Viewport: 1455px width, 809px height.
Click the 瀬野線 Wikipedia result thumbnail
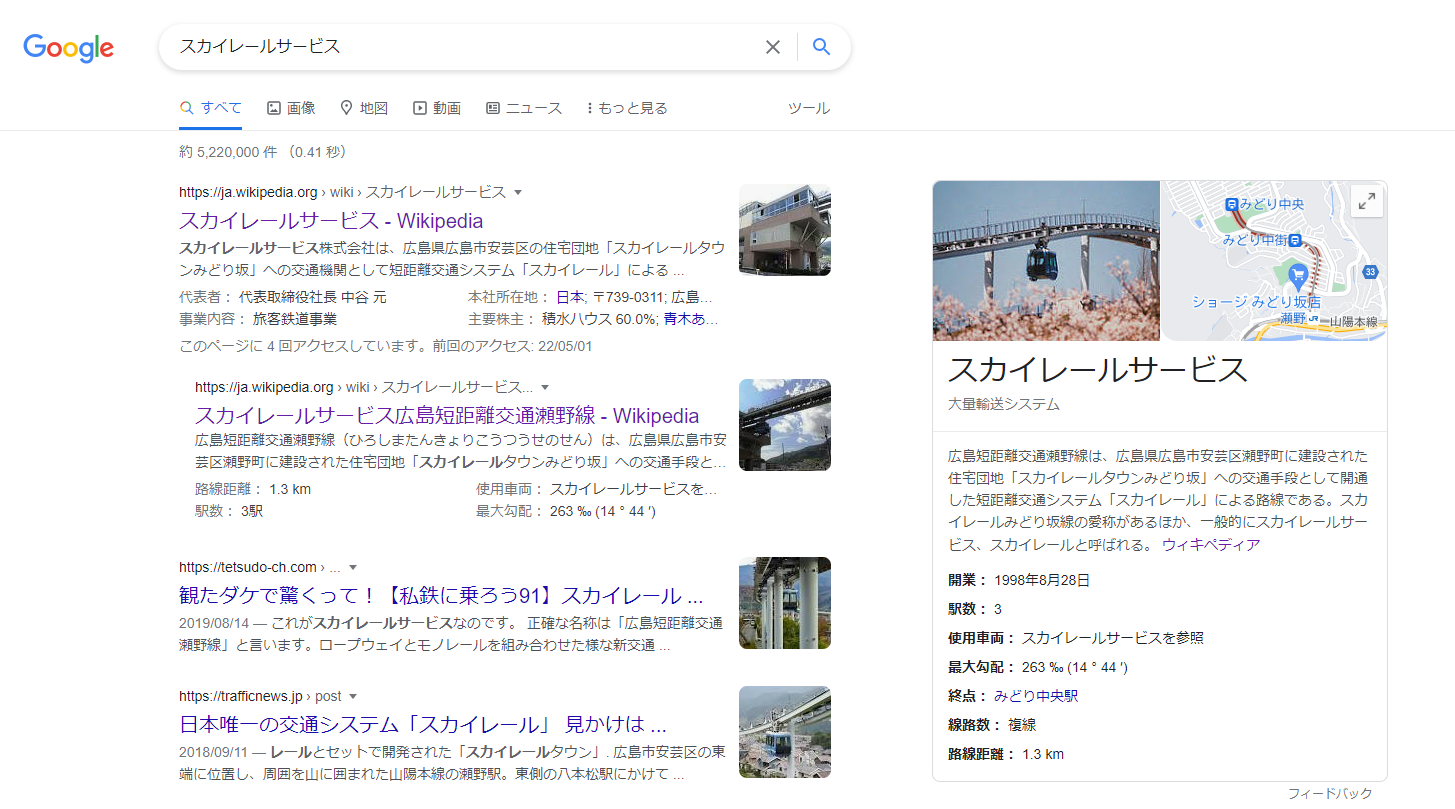click(785, 425)
